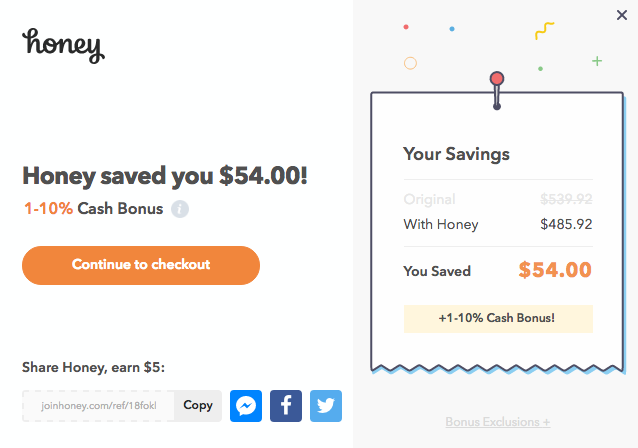638x448 pixels.
Task: Continue to checkout
Action: (141, 265)
